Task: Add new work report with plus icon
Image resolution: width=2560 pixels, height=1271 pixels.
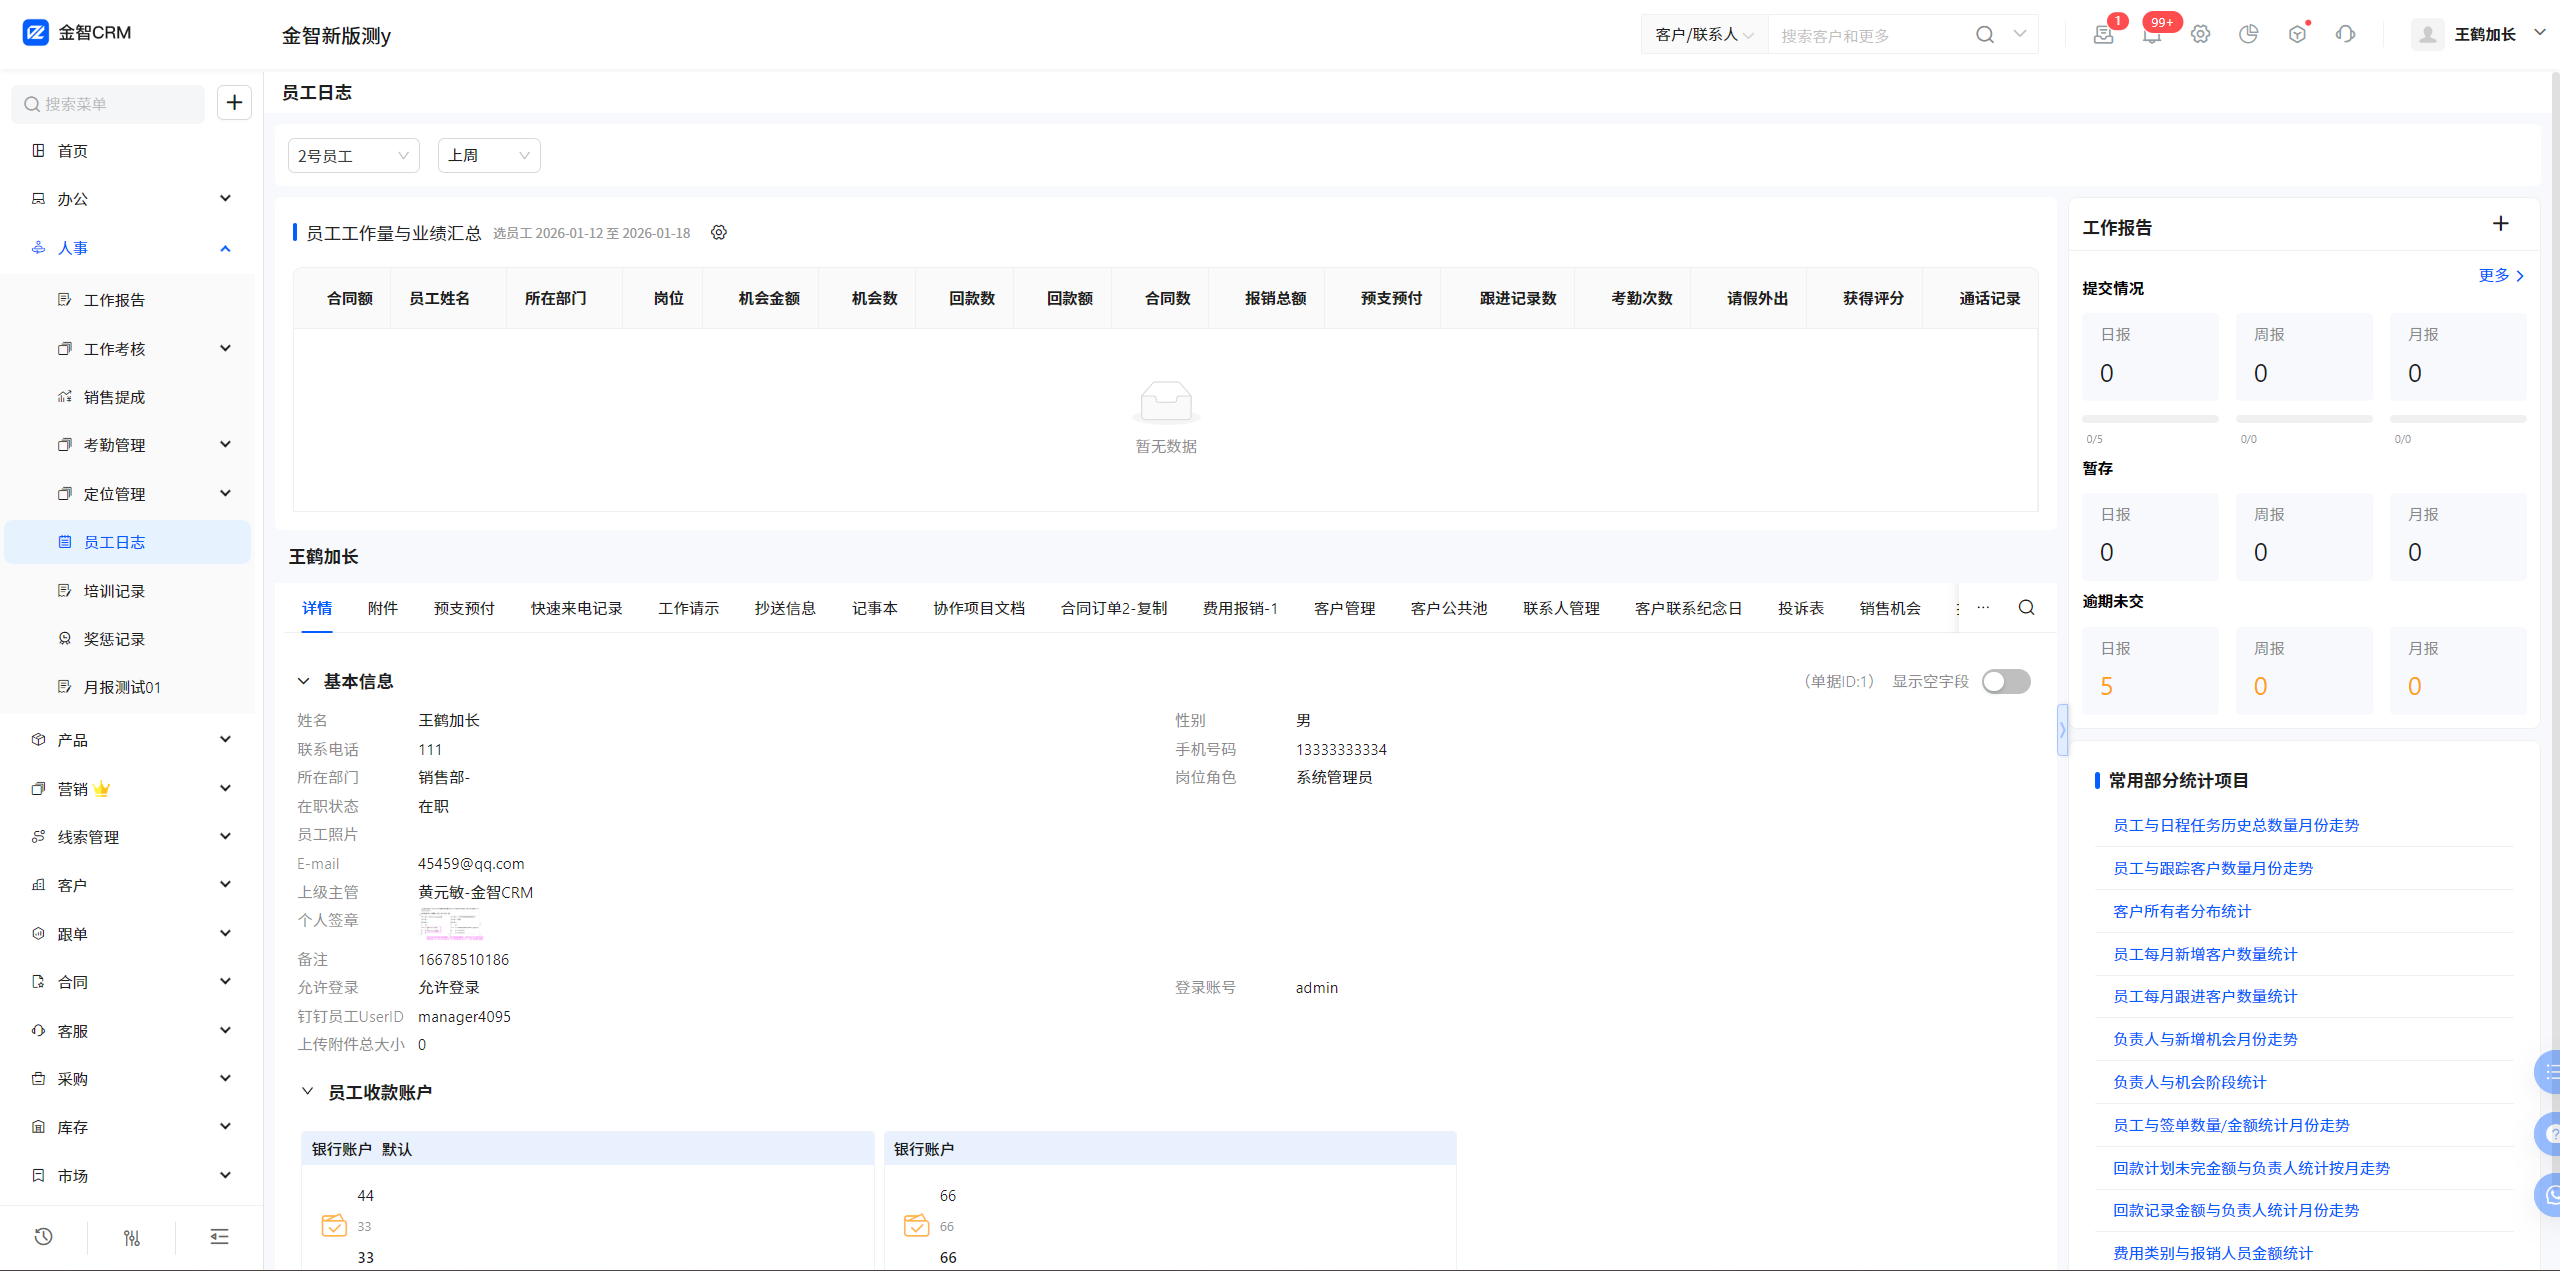Action: click(2500, 224)
